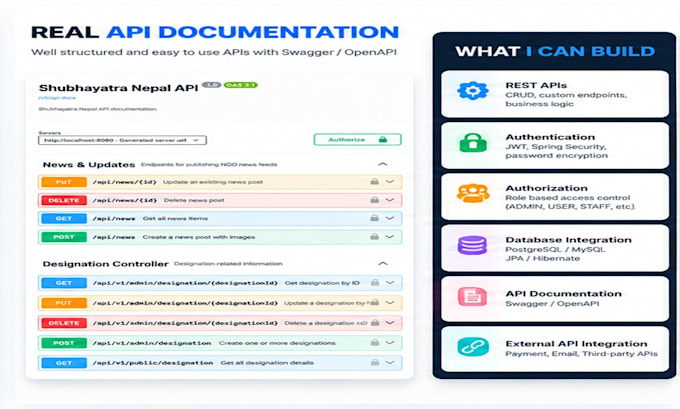
Task: Expand GET designation by ID chevron
Action: [x=390, y=283]
